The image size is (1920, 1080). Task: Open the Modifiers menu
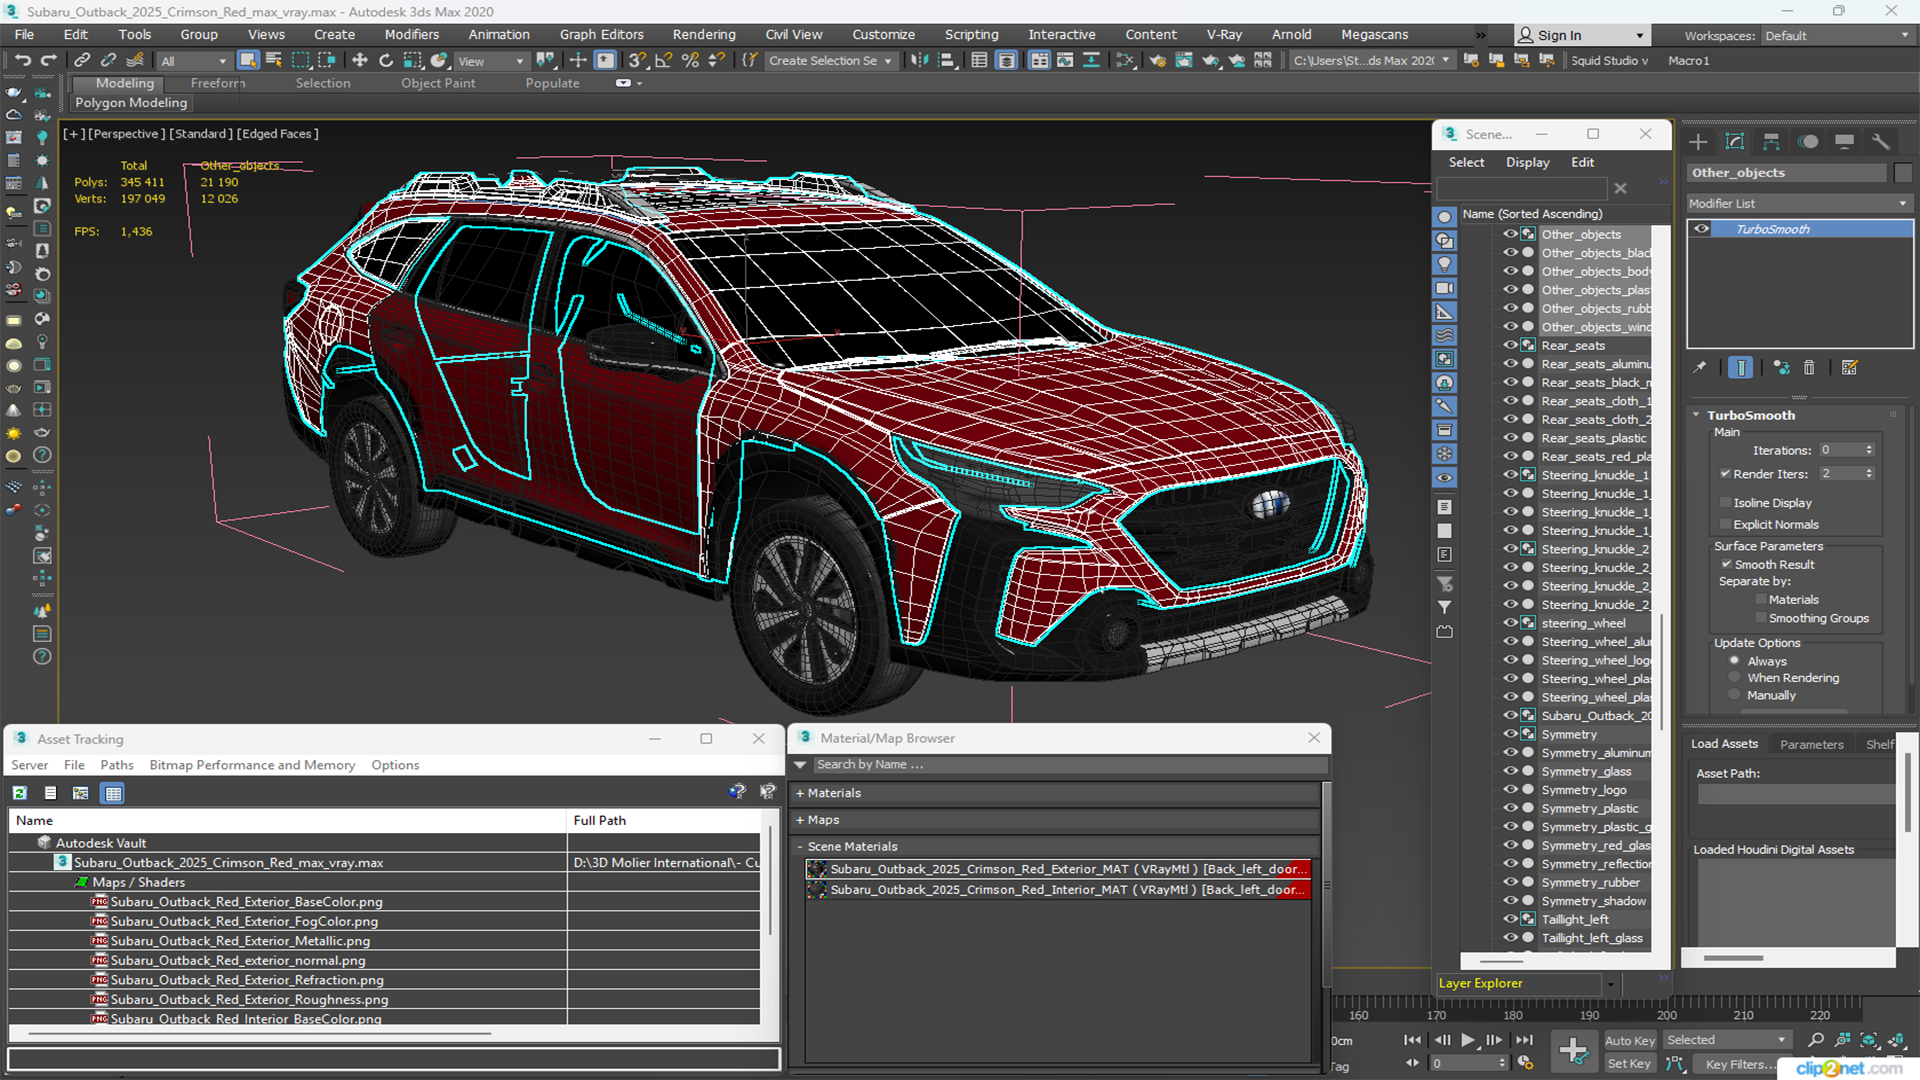pyautogui.click(x=412, y=35)
